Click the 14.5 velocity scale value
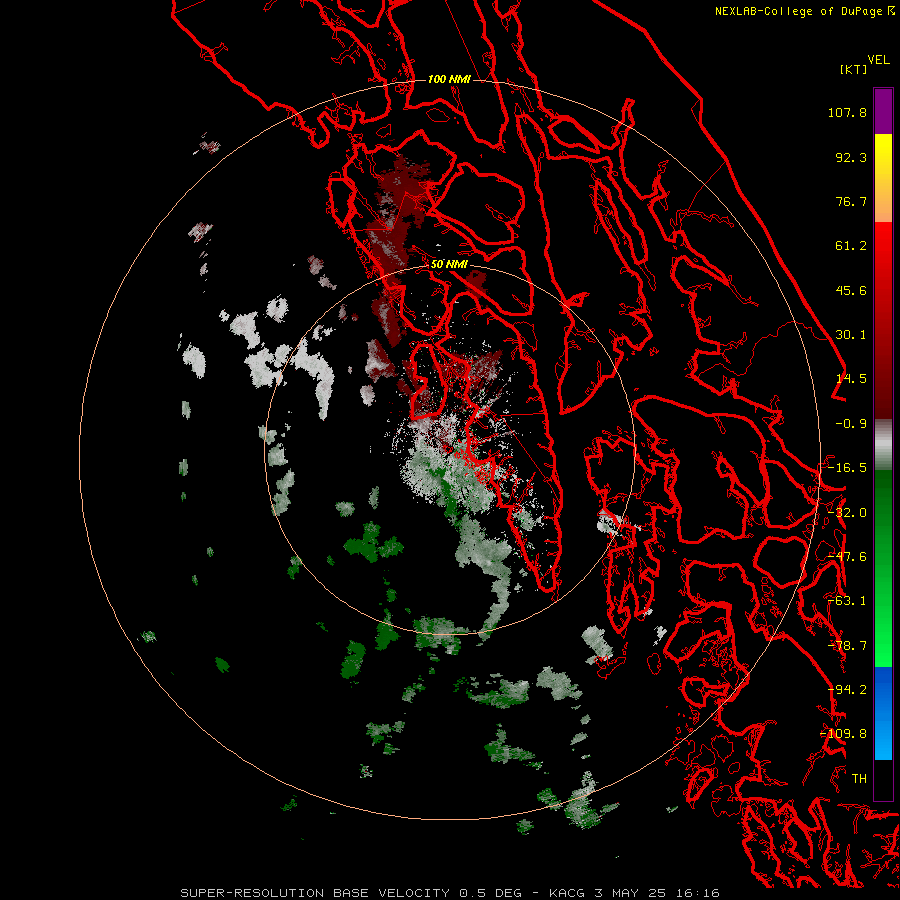The height and width of the screenshot is (900, 900). (851, 379)
